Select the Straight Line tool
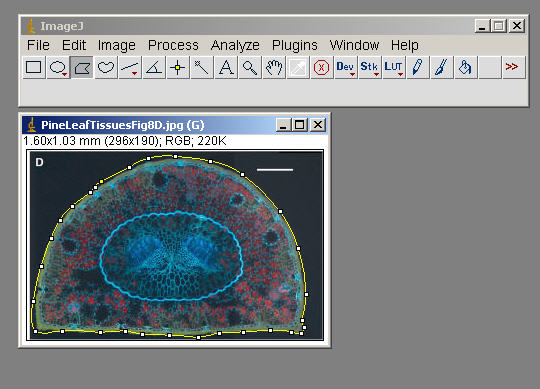Screen dimensions: 540x389 click(130, 67)
